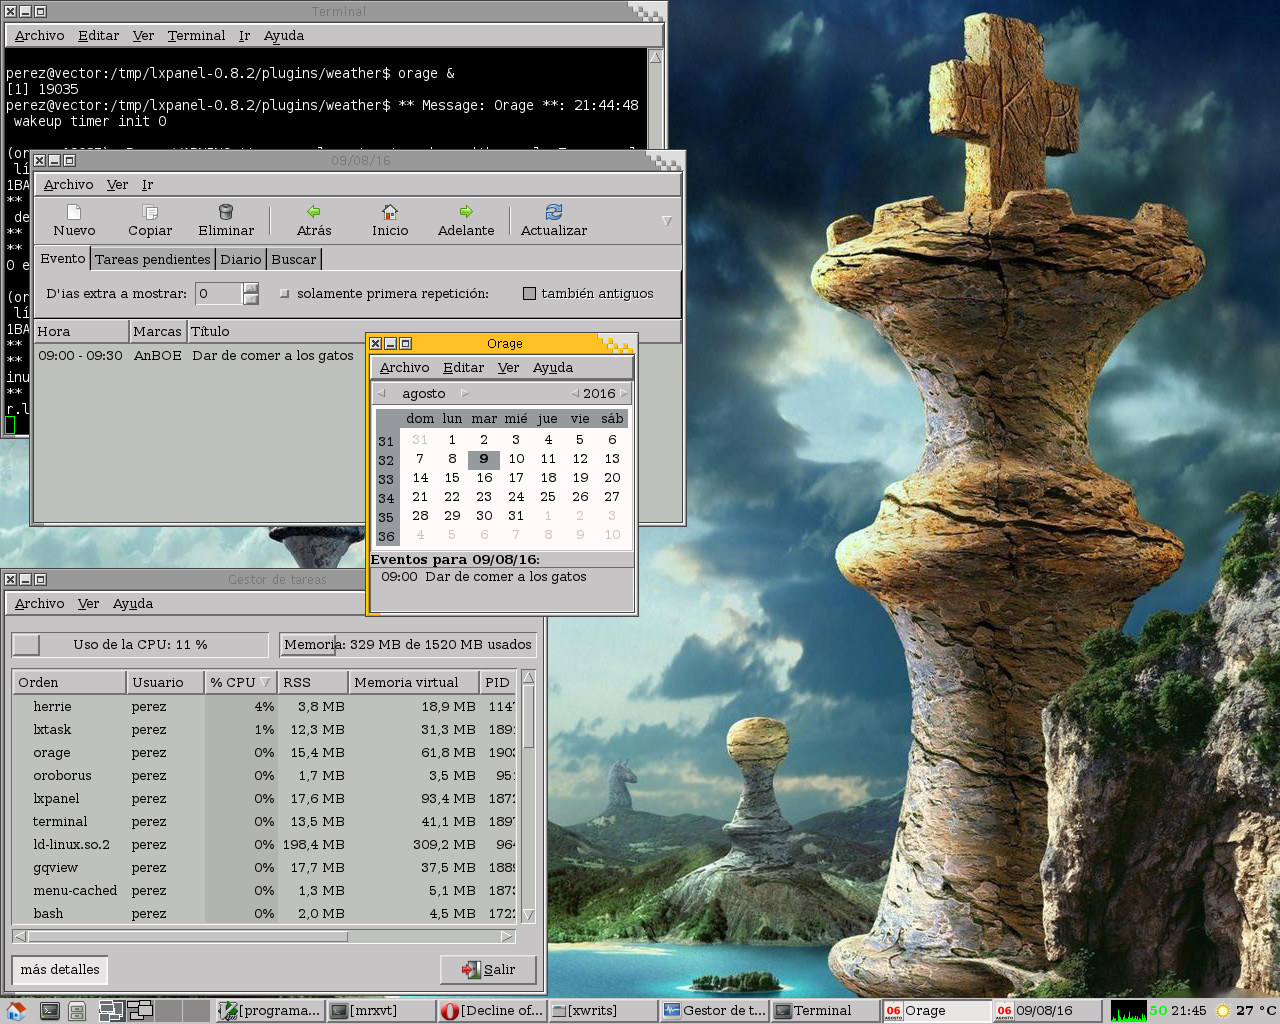Click the Eliminar trash icon
This screenshot has height=1024, width=1280.
[x=226, y=212]
